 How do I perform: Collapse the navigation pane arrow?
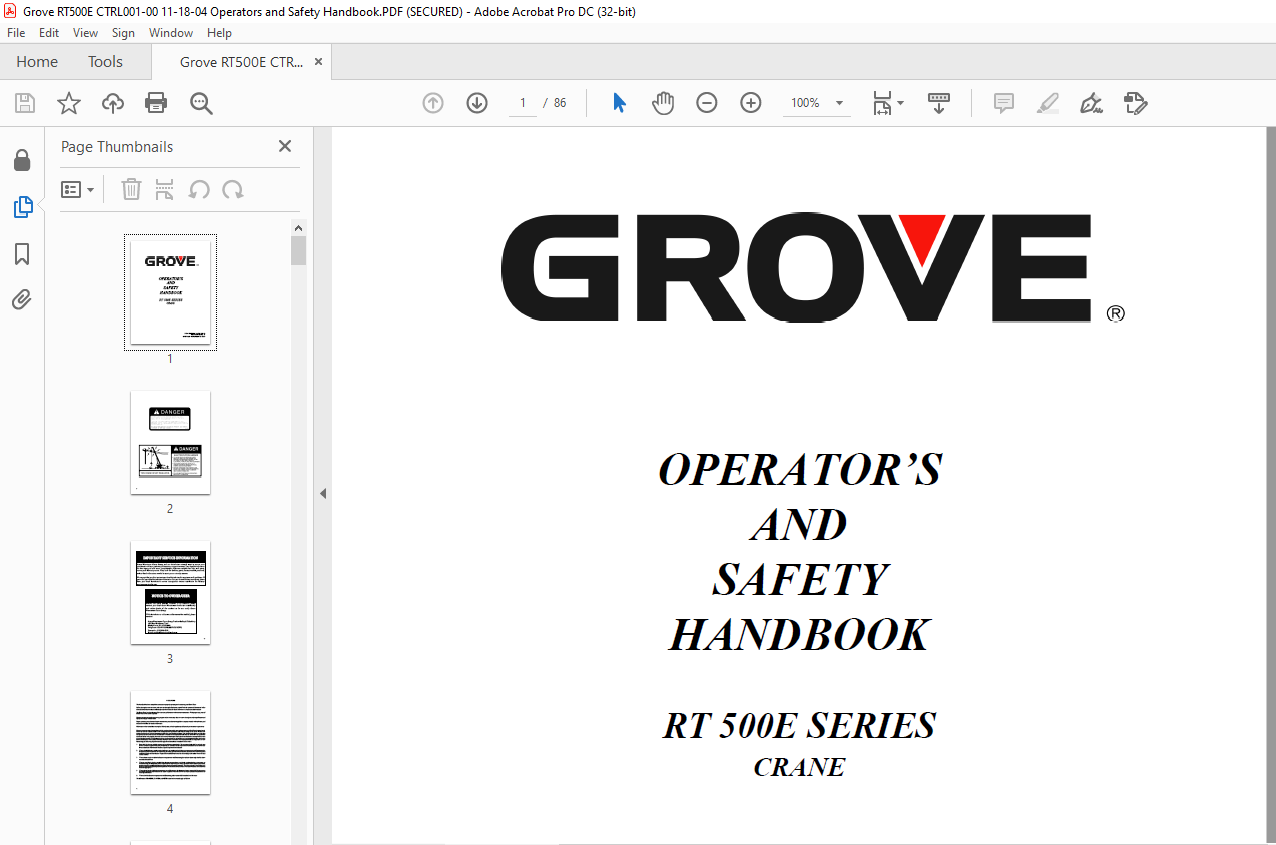point(323,493)
